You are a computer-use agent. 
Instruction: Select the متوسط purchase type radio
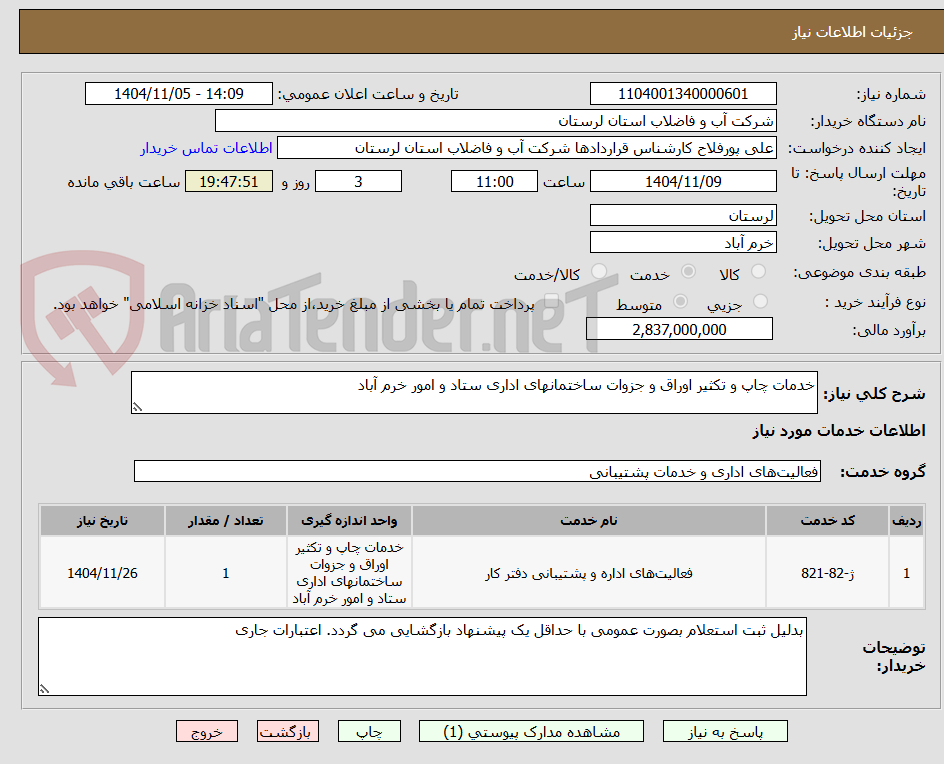[680, 301]
